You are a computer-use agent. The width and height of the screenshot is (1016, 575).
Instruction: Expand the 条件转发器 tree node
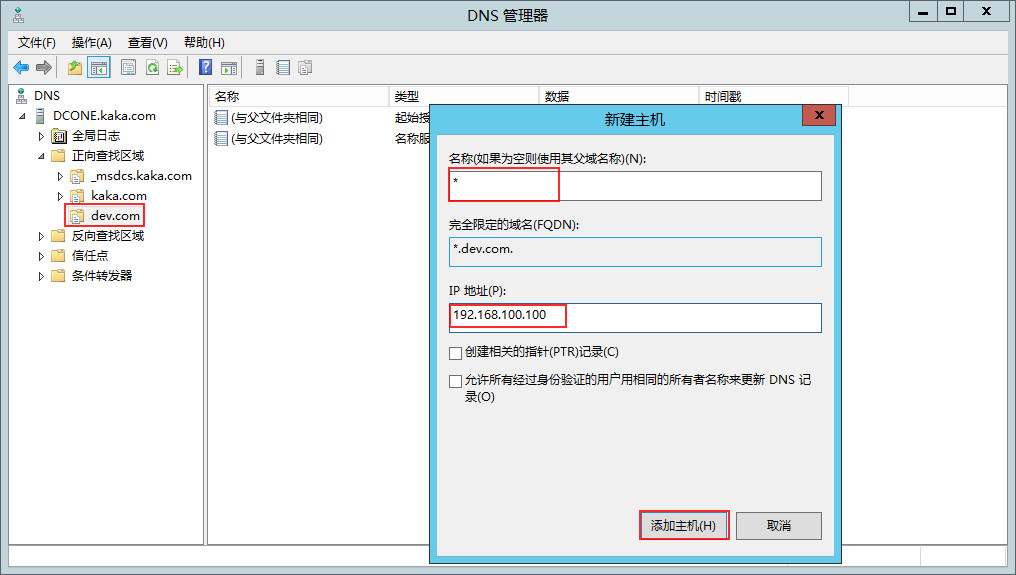41,276
